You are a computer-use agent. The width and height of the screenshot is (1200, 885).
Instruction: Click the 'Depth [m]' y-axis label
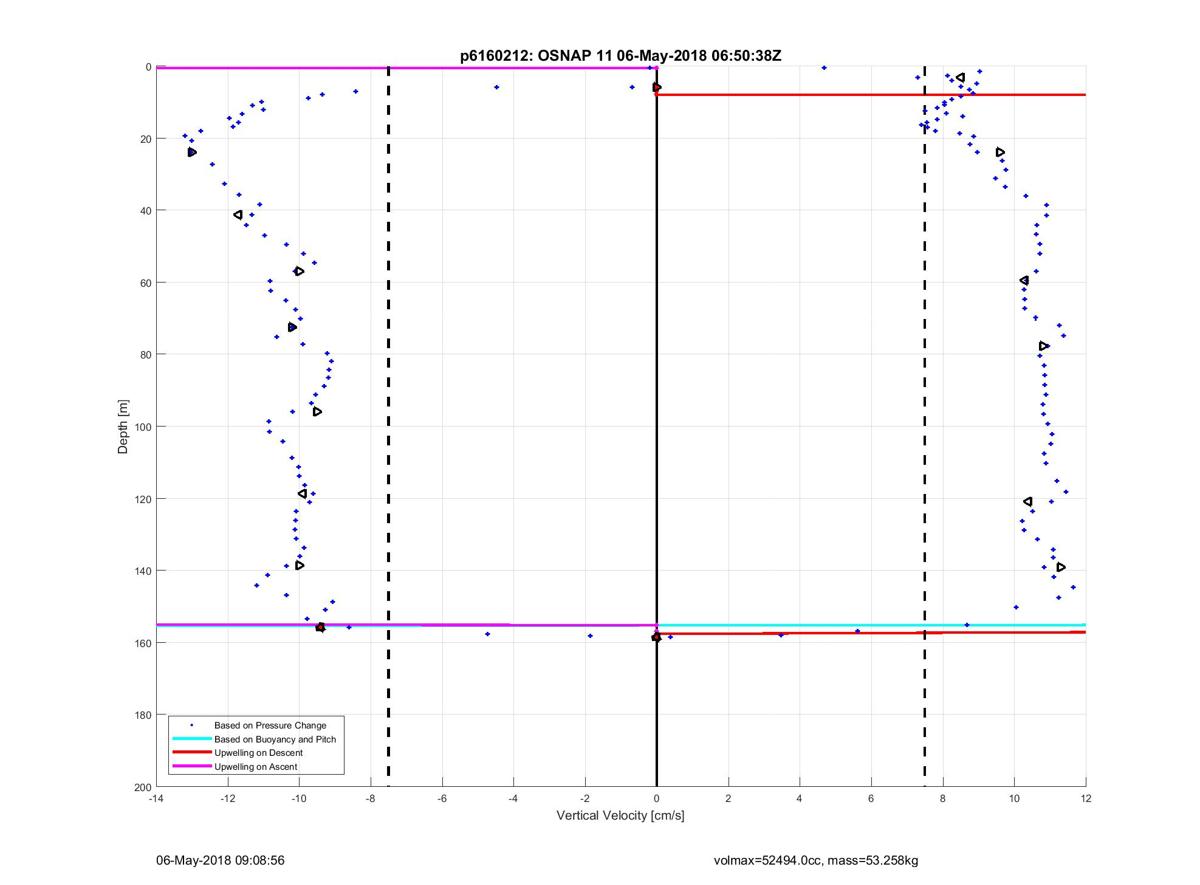pyautogui.click(x=124, y=427)
